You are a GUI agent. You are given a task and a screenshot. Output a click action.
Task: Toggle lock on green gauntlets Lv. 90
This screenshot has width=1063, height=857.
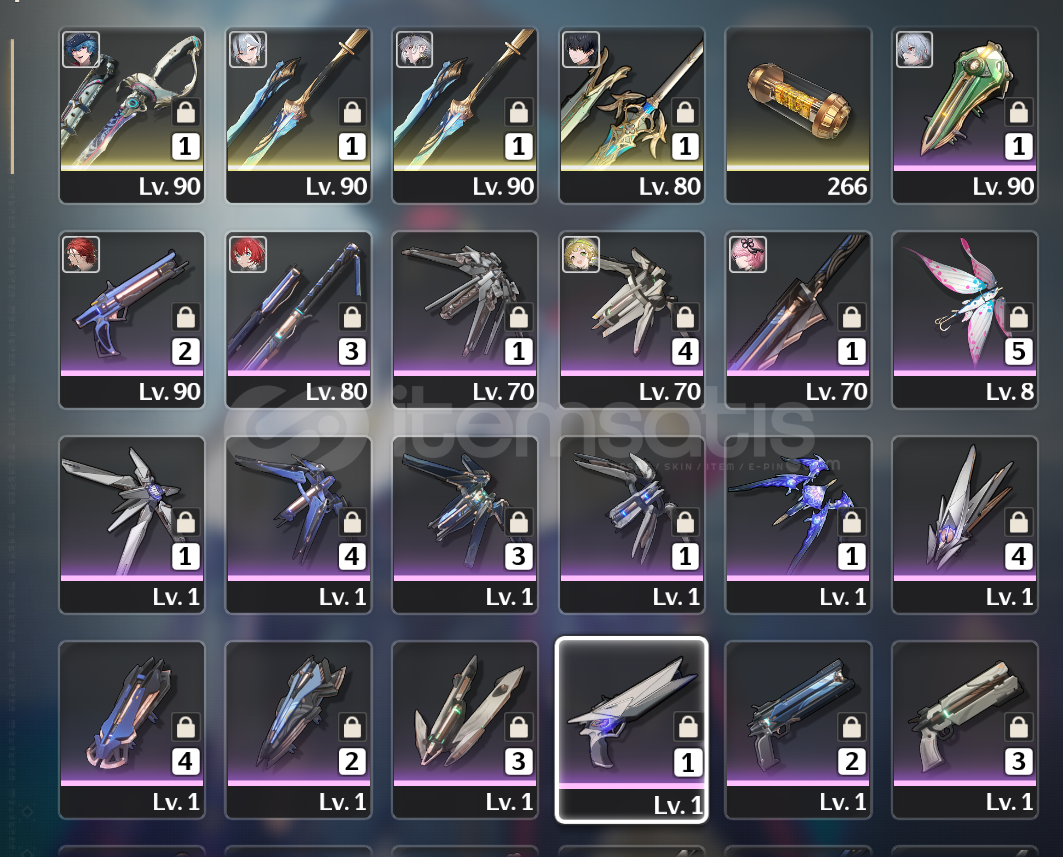click(1018, 111)
